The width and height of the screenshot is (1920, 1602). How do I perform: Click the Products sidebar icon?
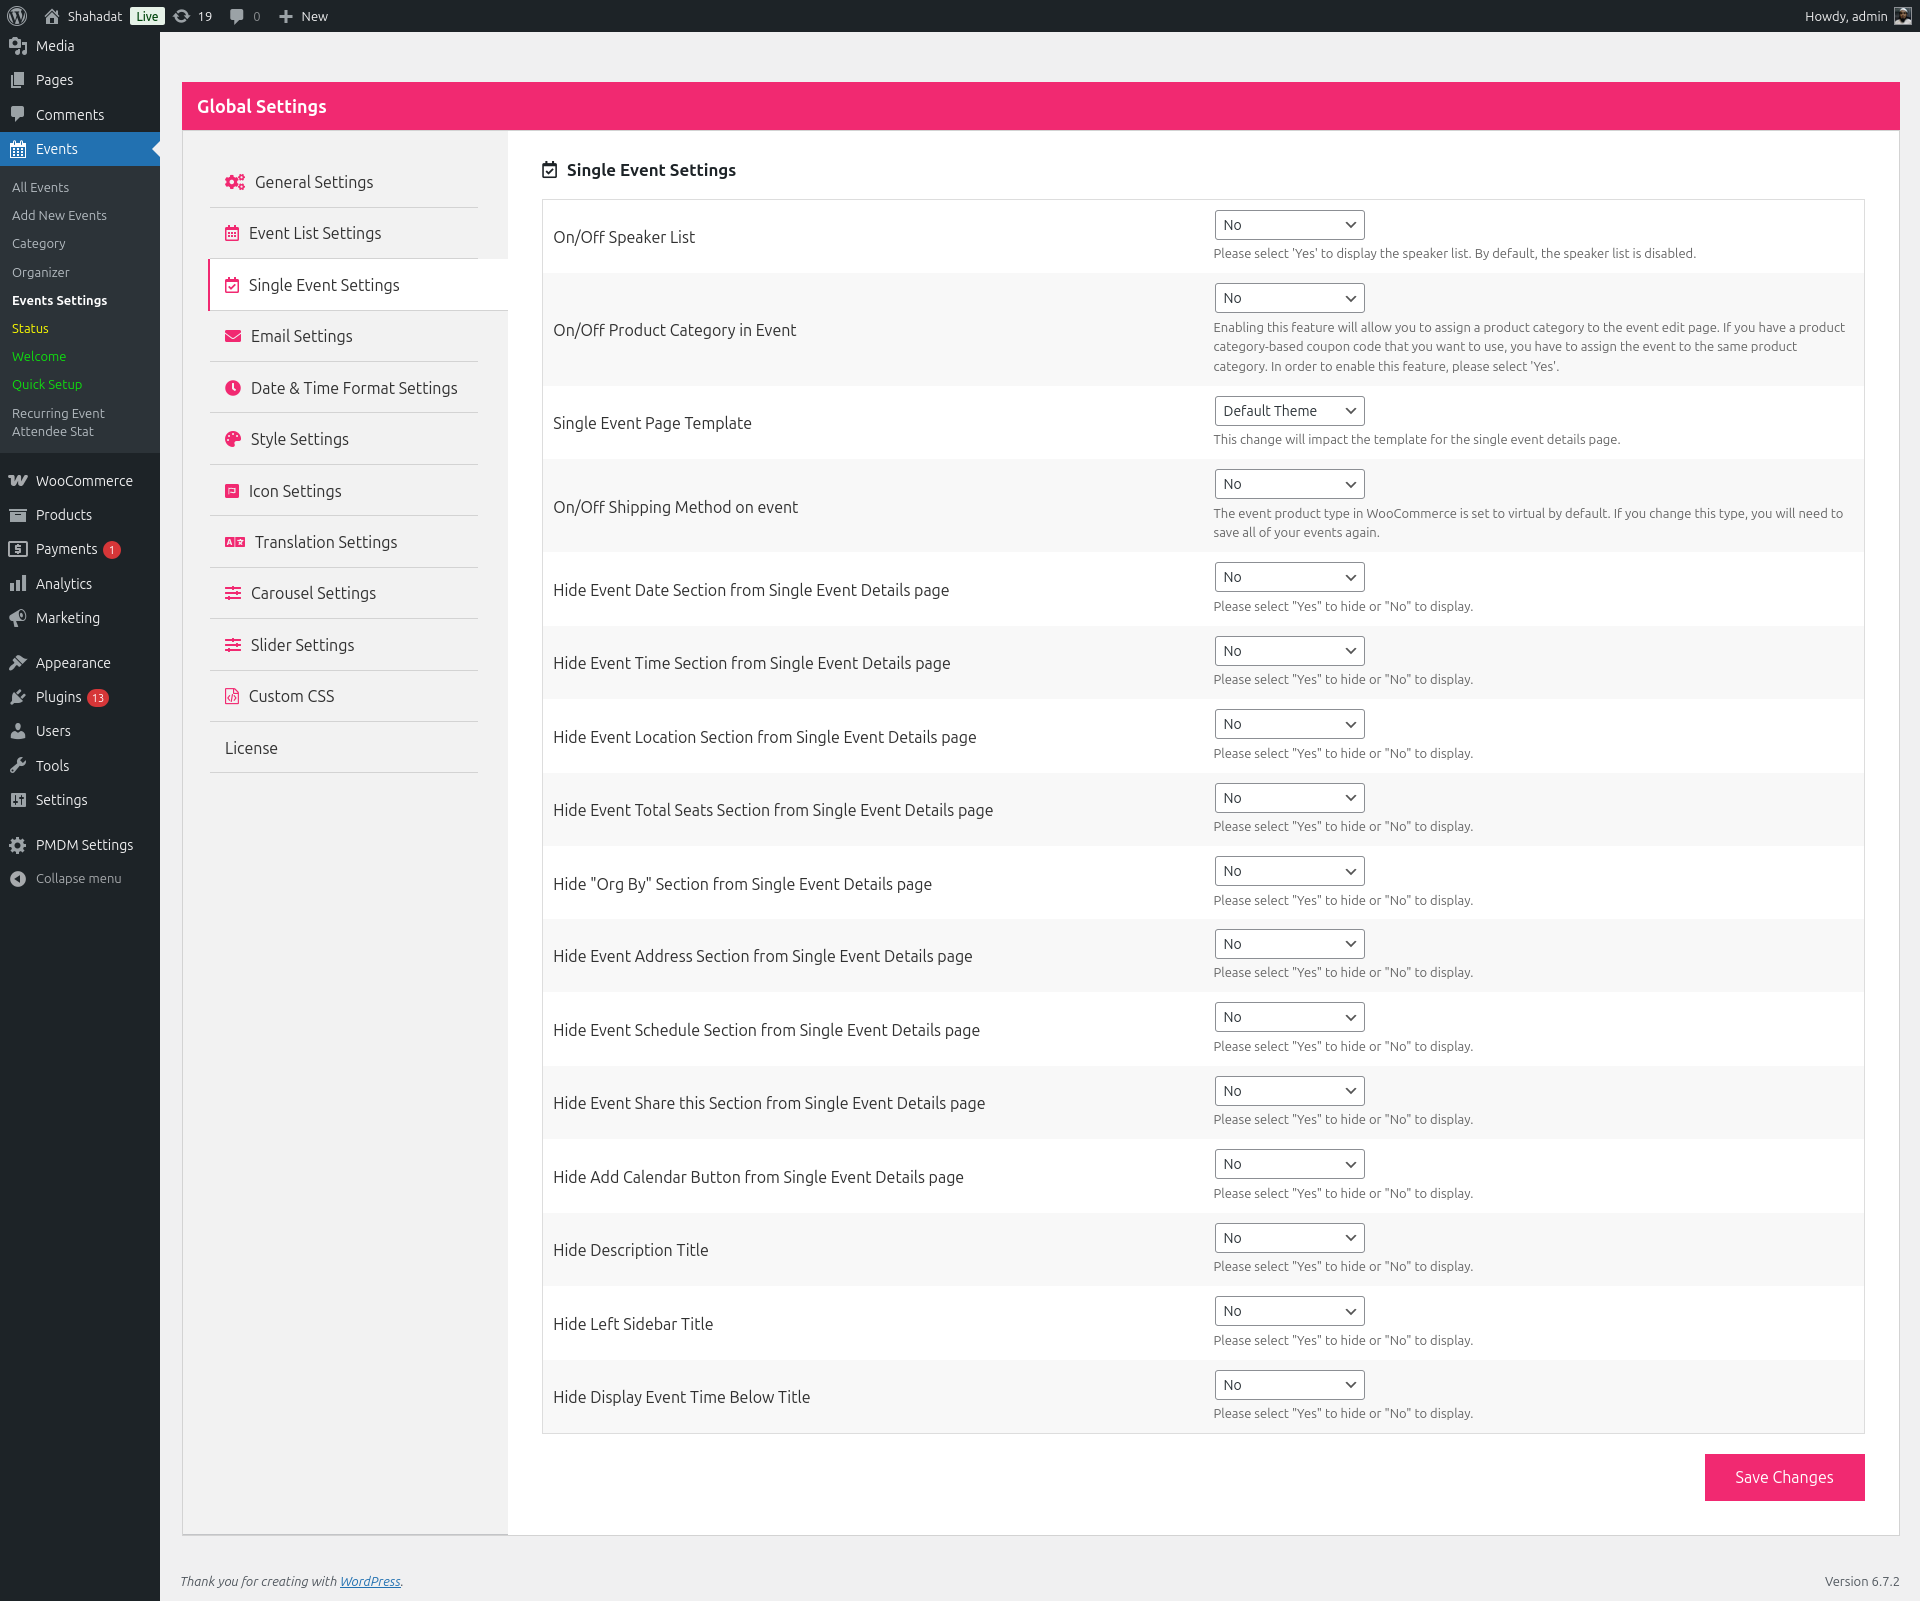[x=18, y=515]
